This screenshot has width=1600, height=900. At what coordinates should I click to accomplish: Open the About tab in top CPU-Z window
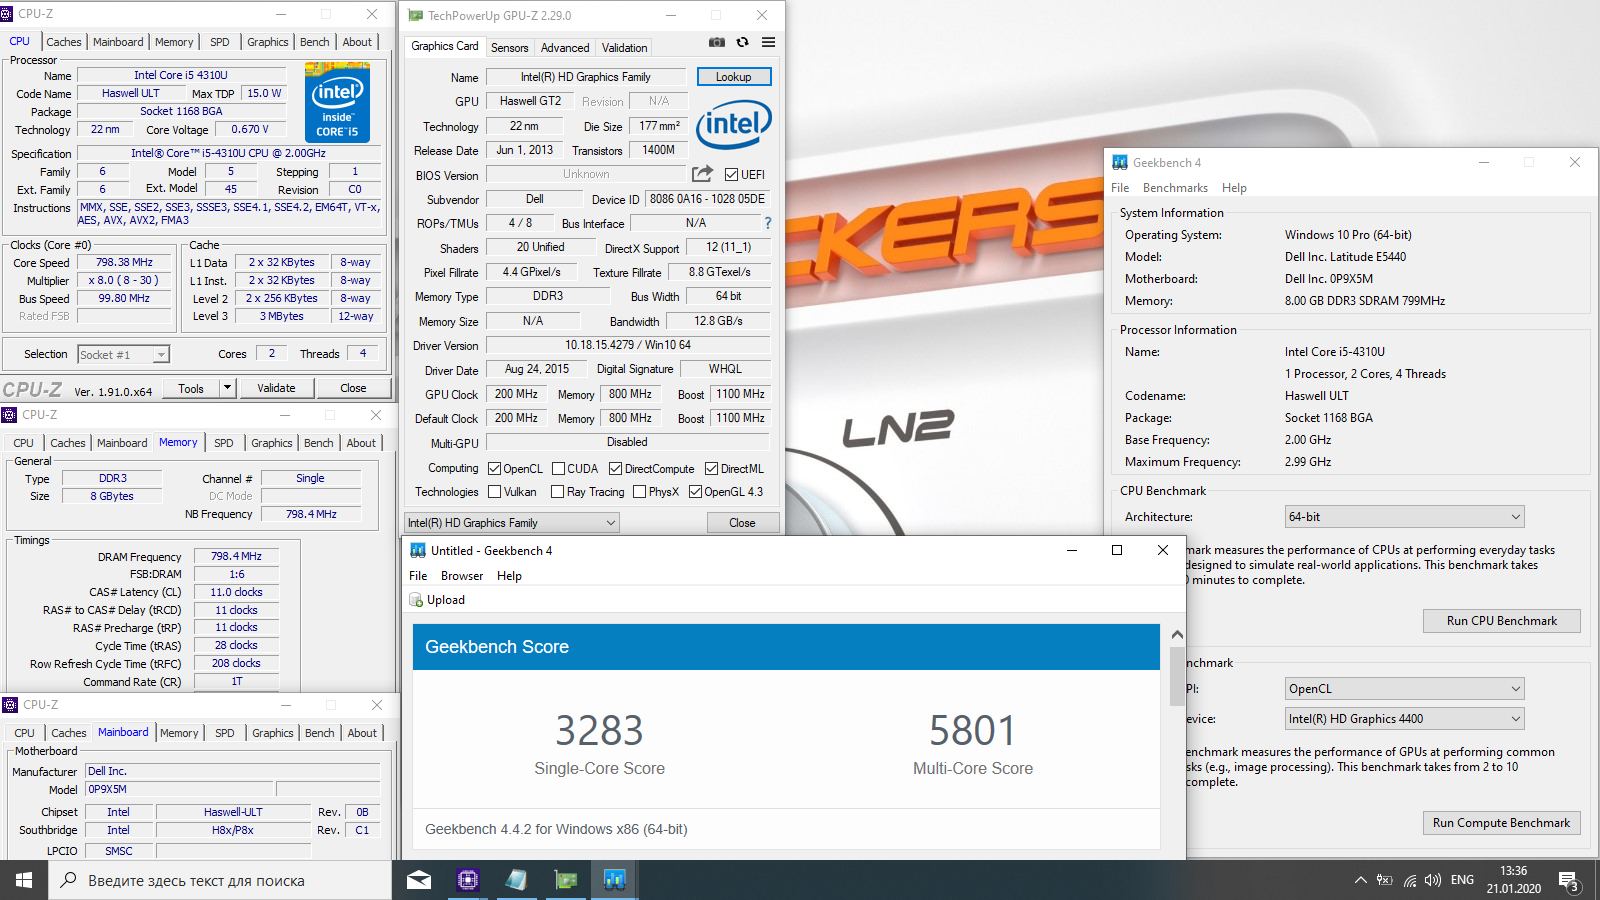[357, 42]
